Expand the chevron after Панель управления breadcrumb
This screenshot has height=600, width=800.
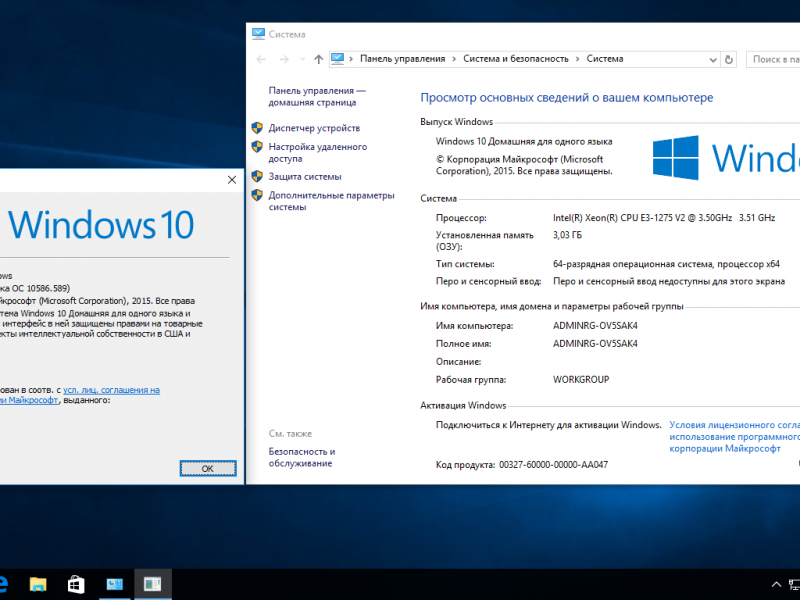pyautogui.click(x=455, y=59)
